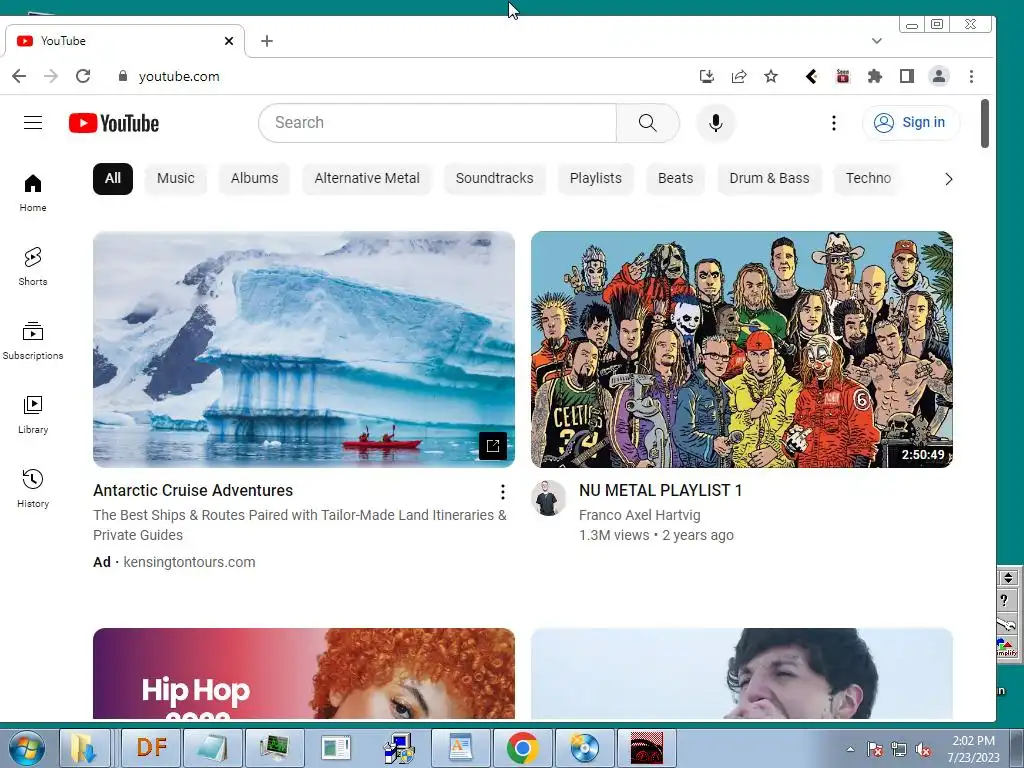
Task: Click the YouTube logo
Action: click(x=114, y=123)
